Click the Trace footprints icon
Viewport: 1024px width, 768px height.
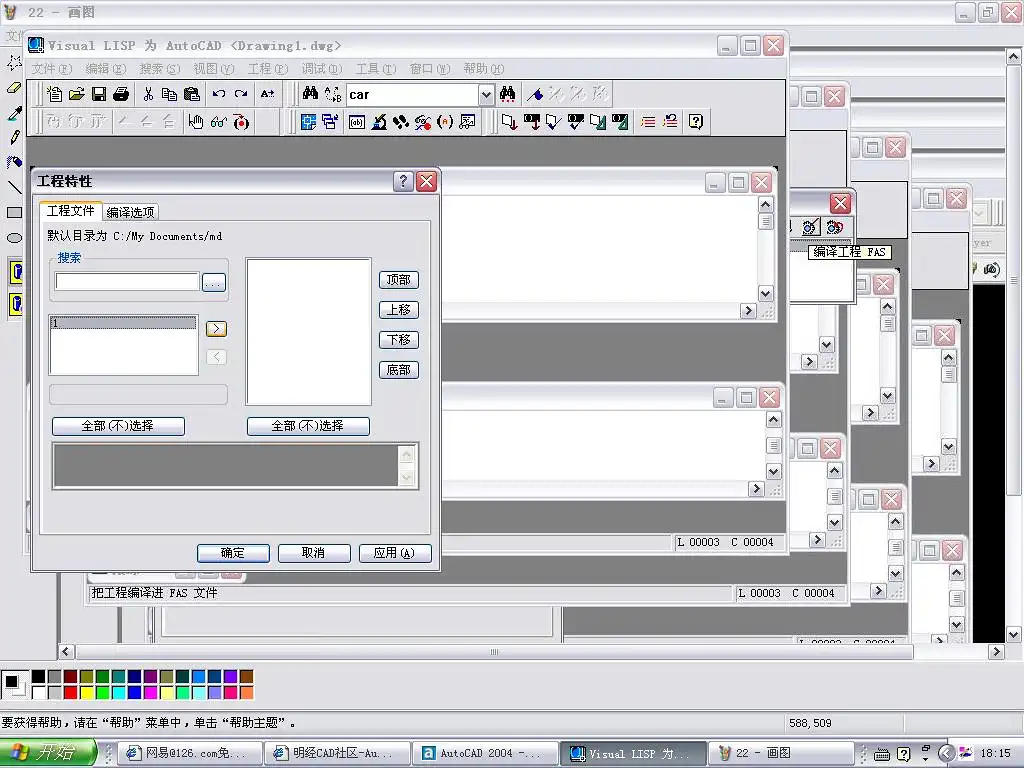pos(400,121)
